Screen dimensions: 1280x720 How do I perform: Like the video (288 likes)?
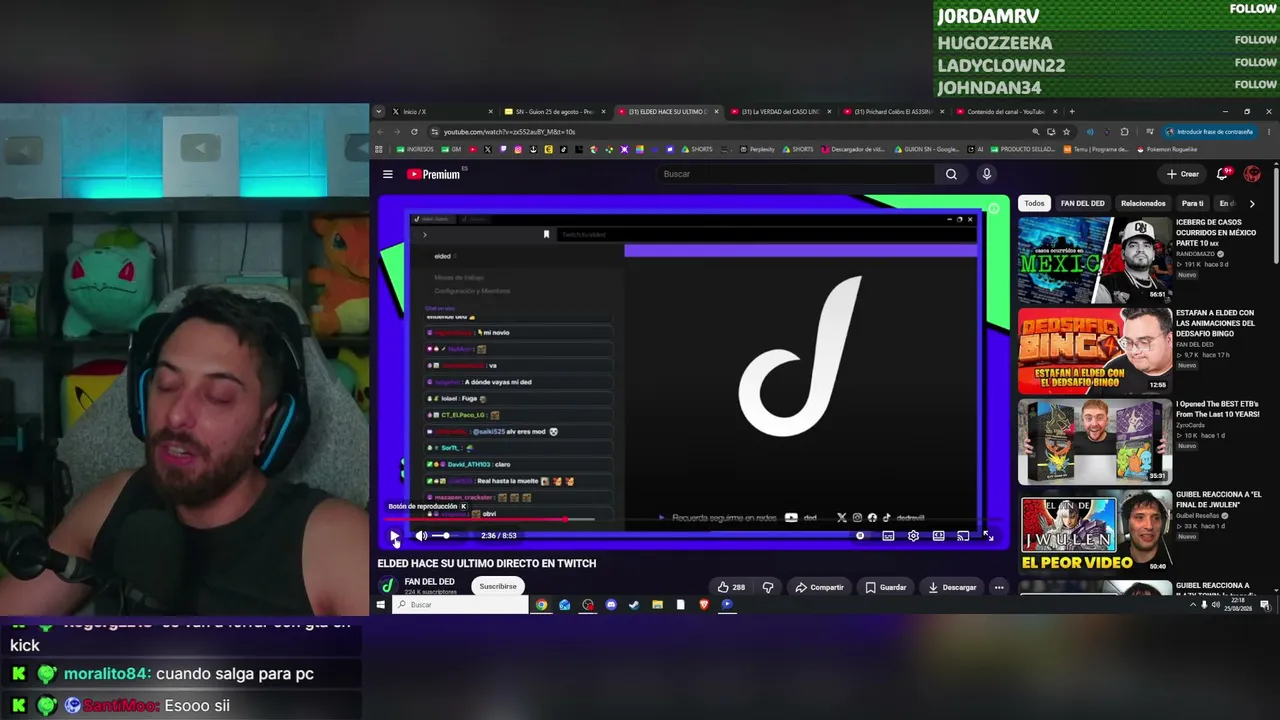point(731,587)
